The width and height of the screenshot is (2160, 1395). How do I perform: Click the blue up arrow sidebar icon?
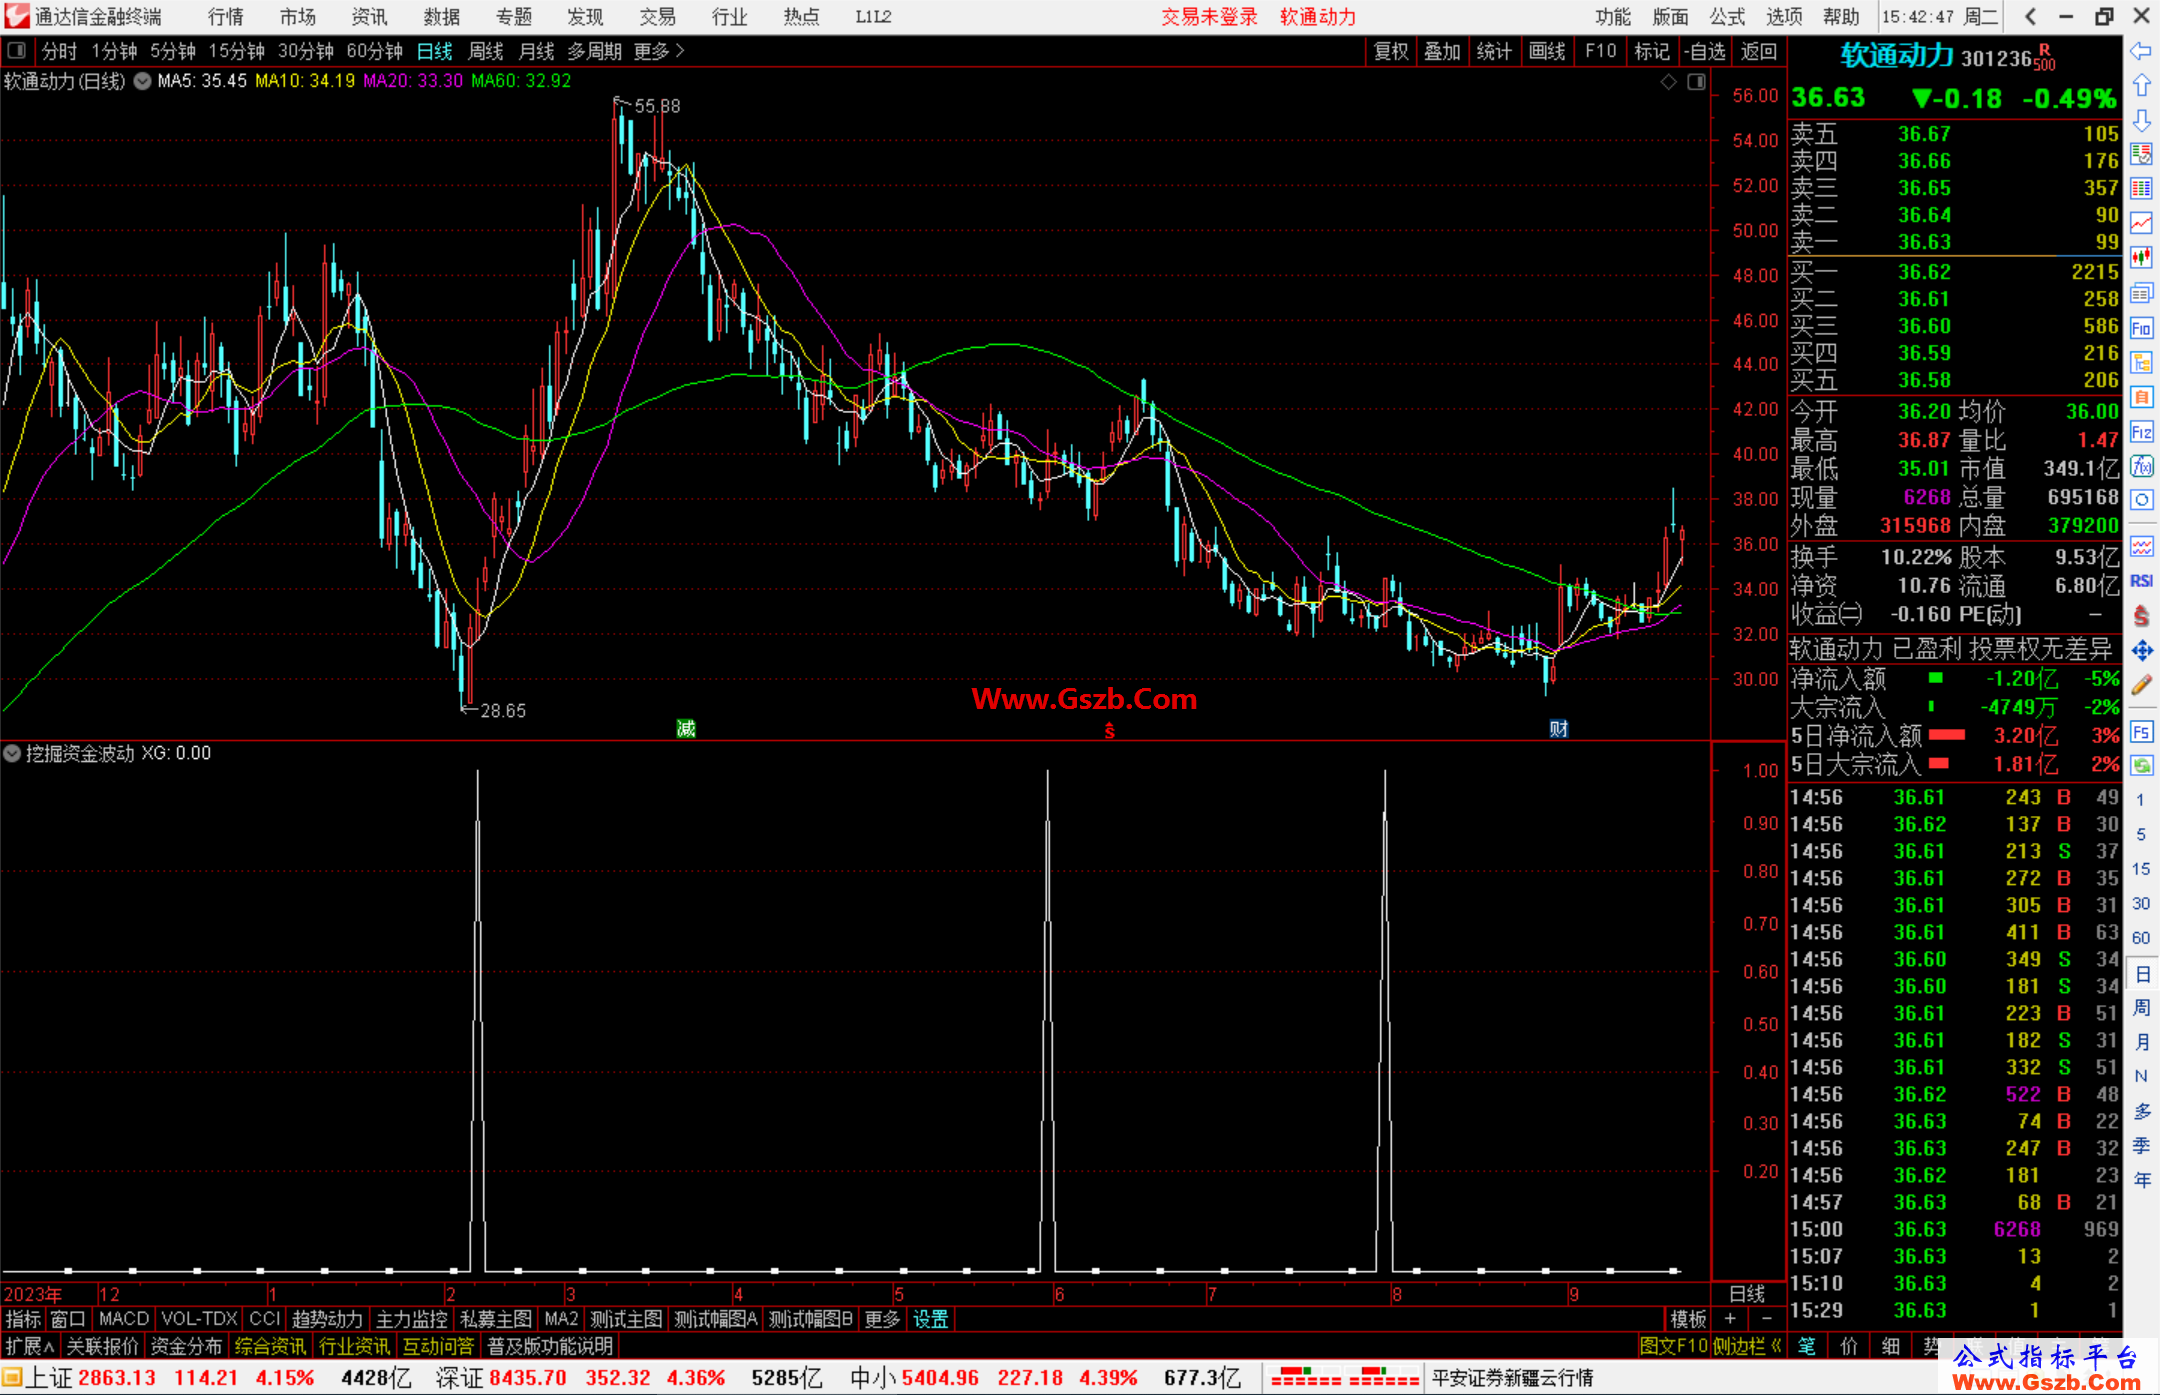[x=2141, y=86]
